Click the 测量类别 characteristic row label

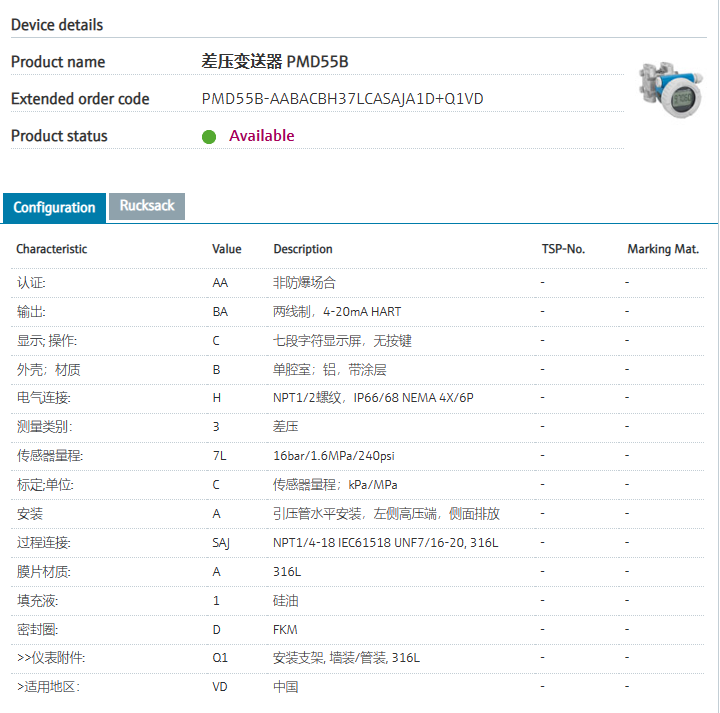[44, 427]
